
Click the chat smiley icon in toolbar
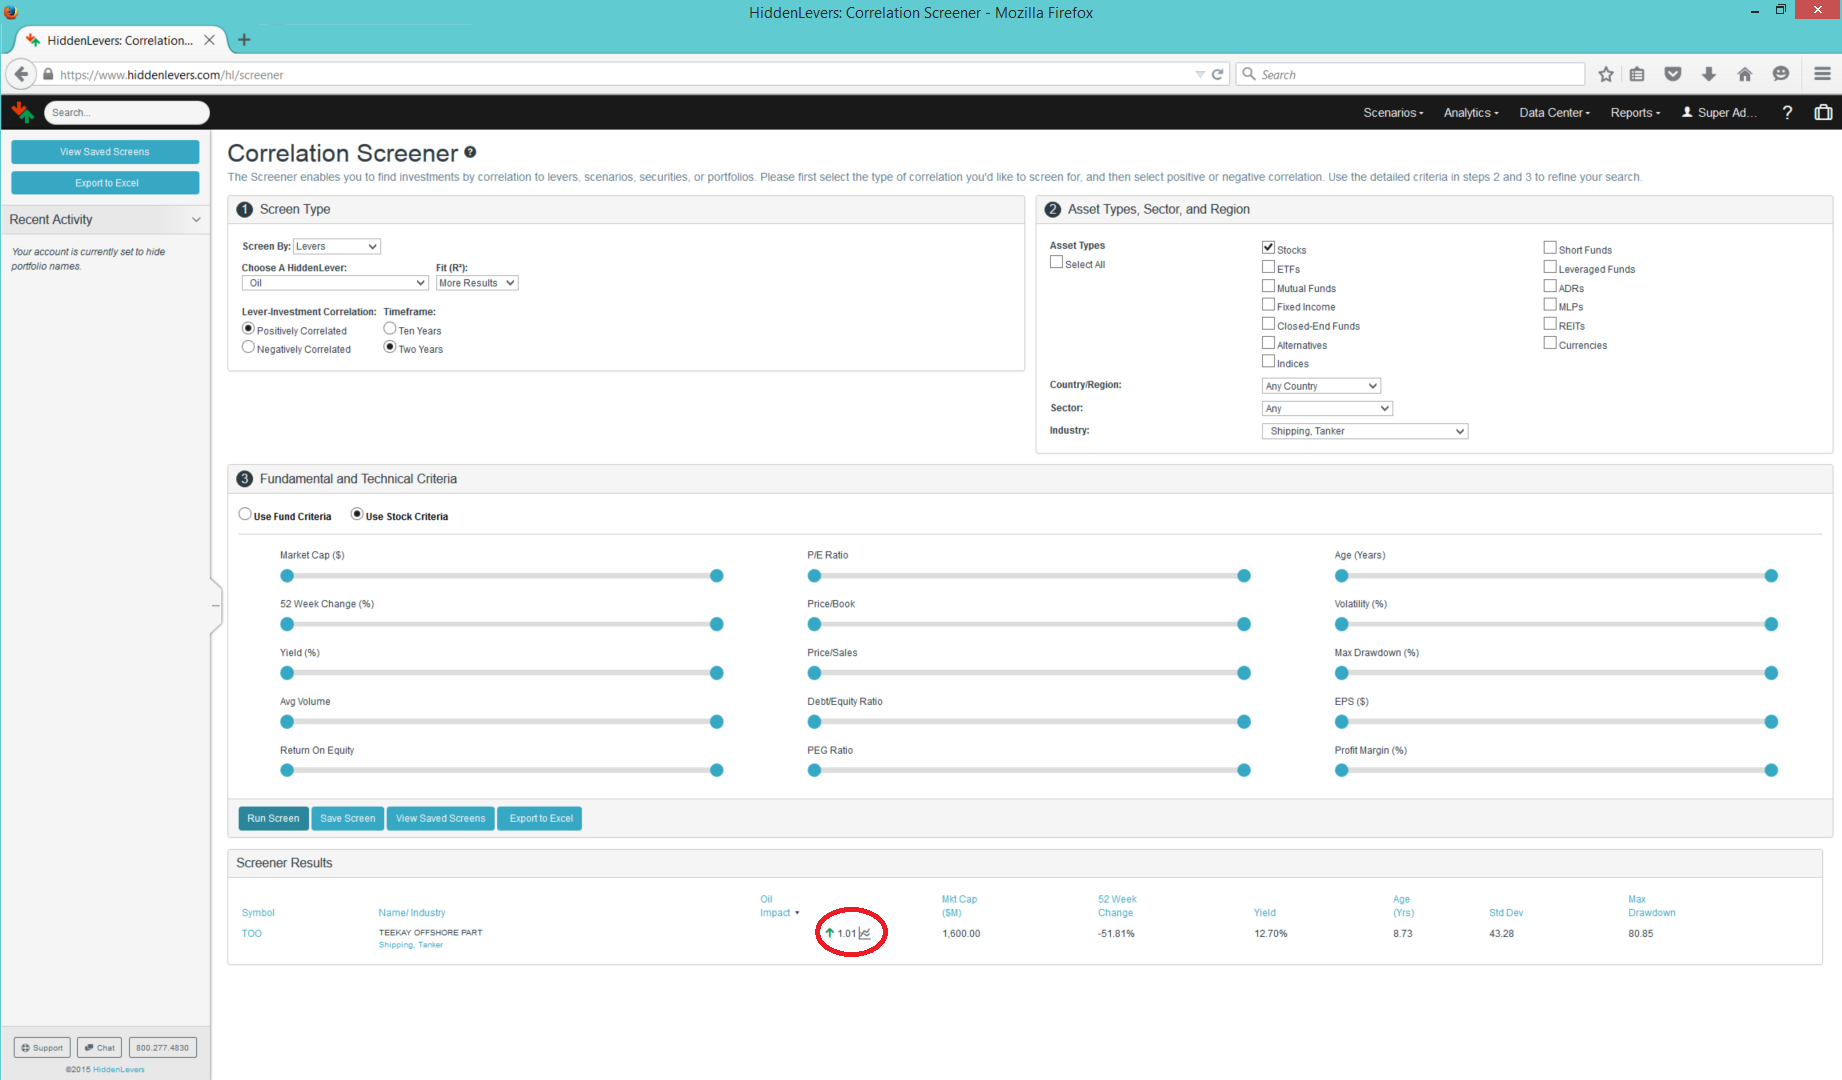[1781, 74]
